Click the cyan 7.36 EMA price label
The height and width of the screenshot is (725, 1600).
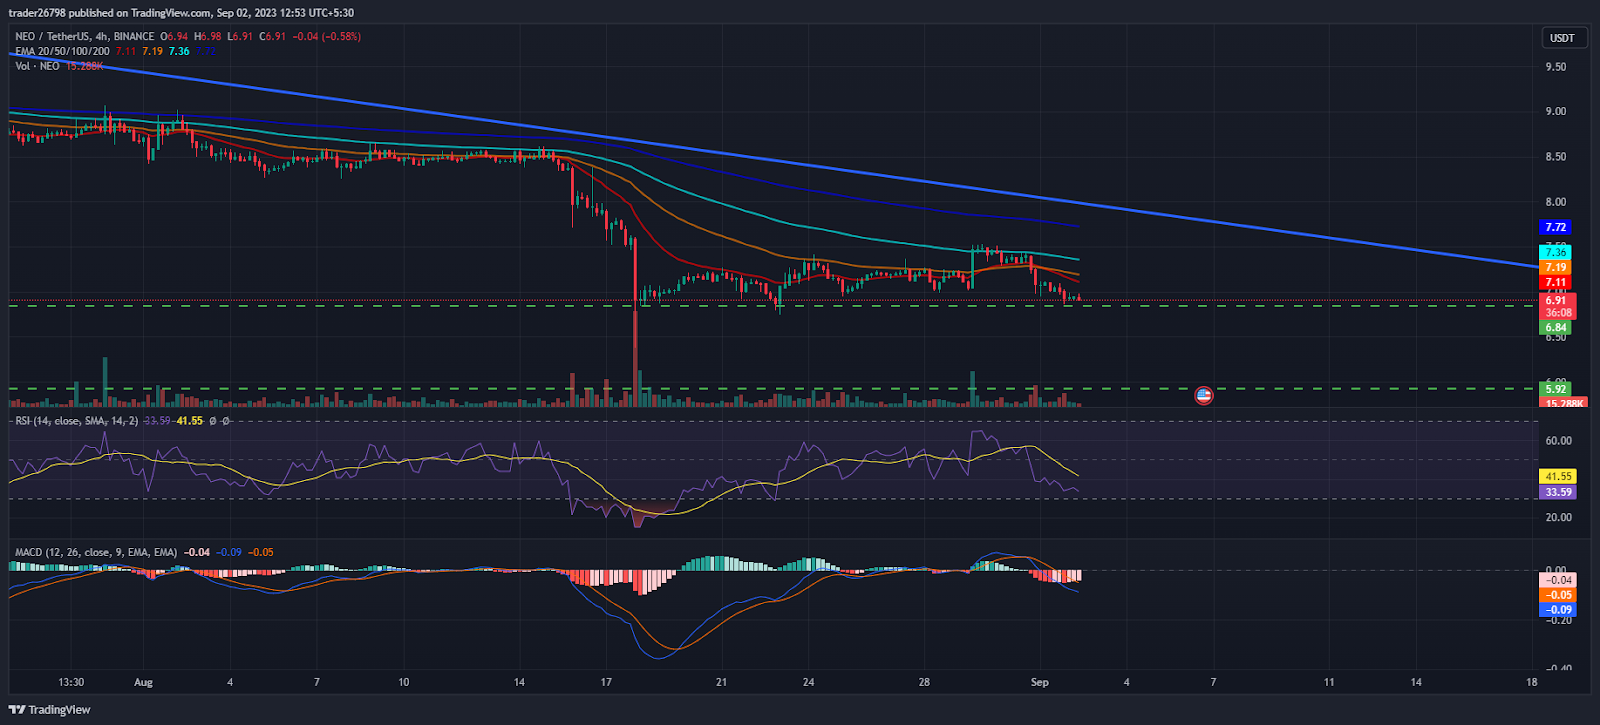(1556, 253)
